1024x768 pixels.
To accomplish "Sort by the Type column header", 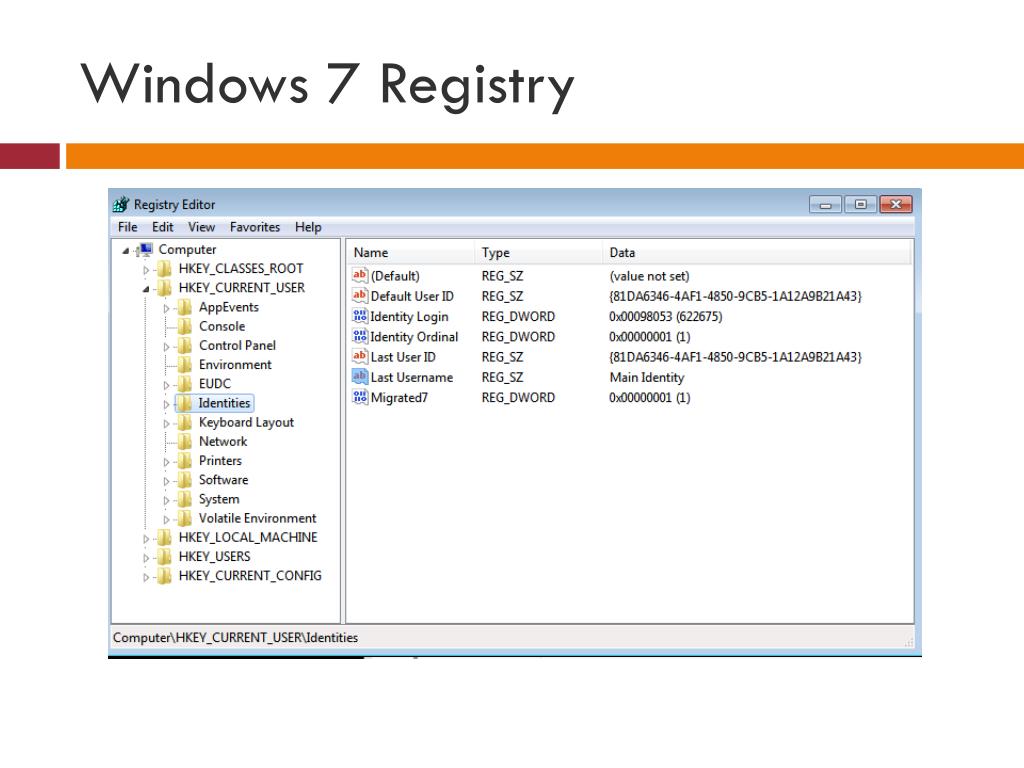I will (x=538, y=253).
